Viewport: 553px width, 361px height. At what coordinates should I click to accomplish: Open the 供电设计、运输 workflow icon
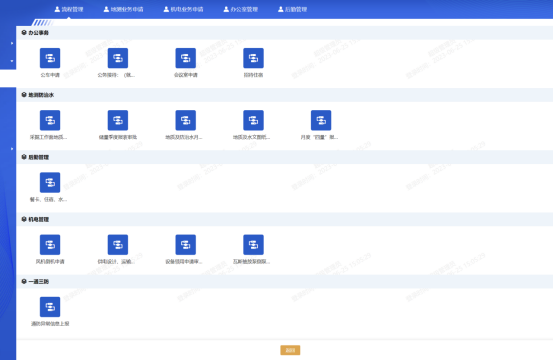point(117,245)
